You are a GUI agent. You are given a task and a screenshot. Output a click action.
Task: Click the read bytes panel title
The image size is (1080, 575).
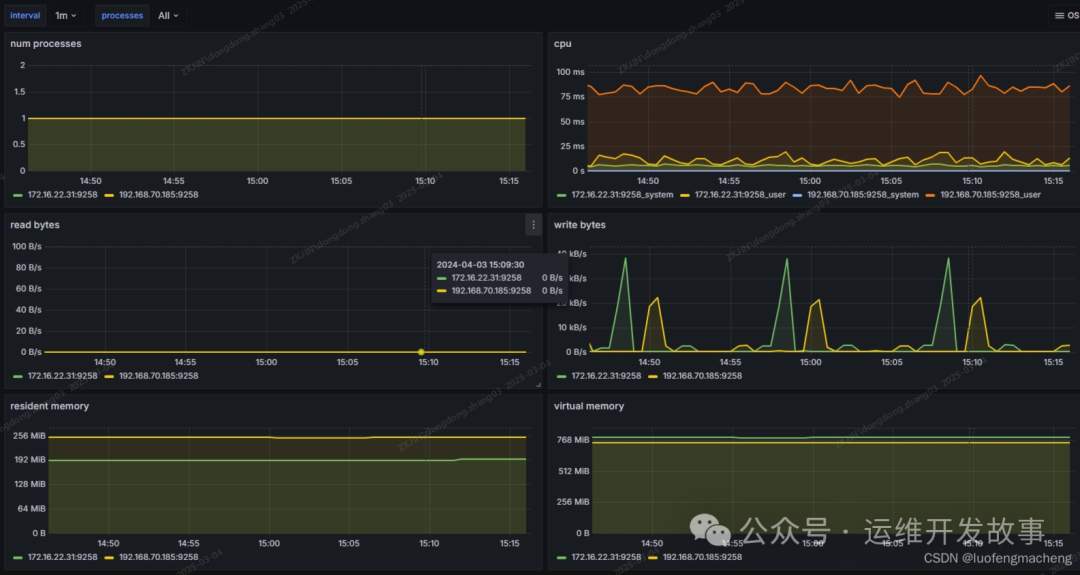click(x=34, y=224)
